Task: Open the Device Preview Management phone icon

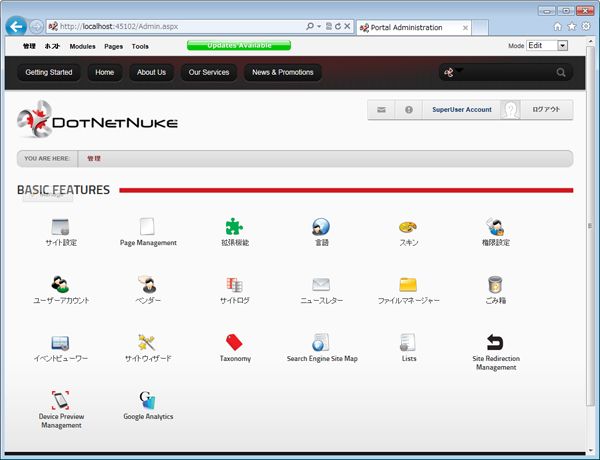Action: coord(60,400)
